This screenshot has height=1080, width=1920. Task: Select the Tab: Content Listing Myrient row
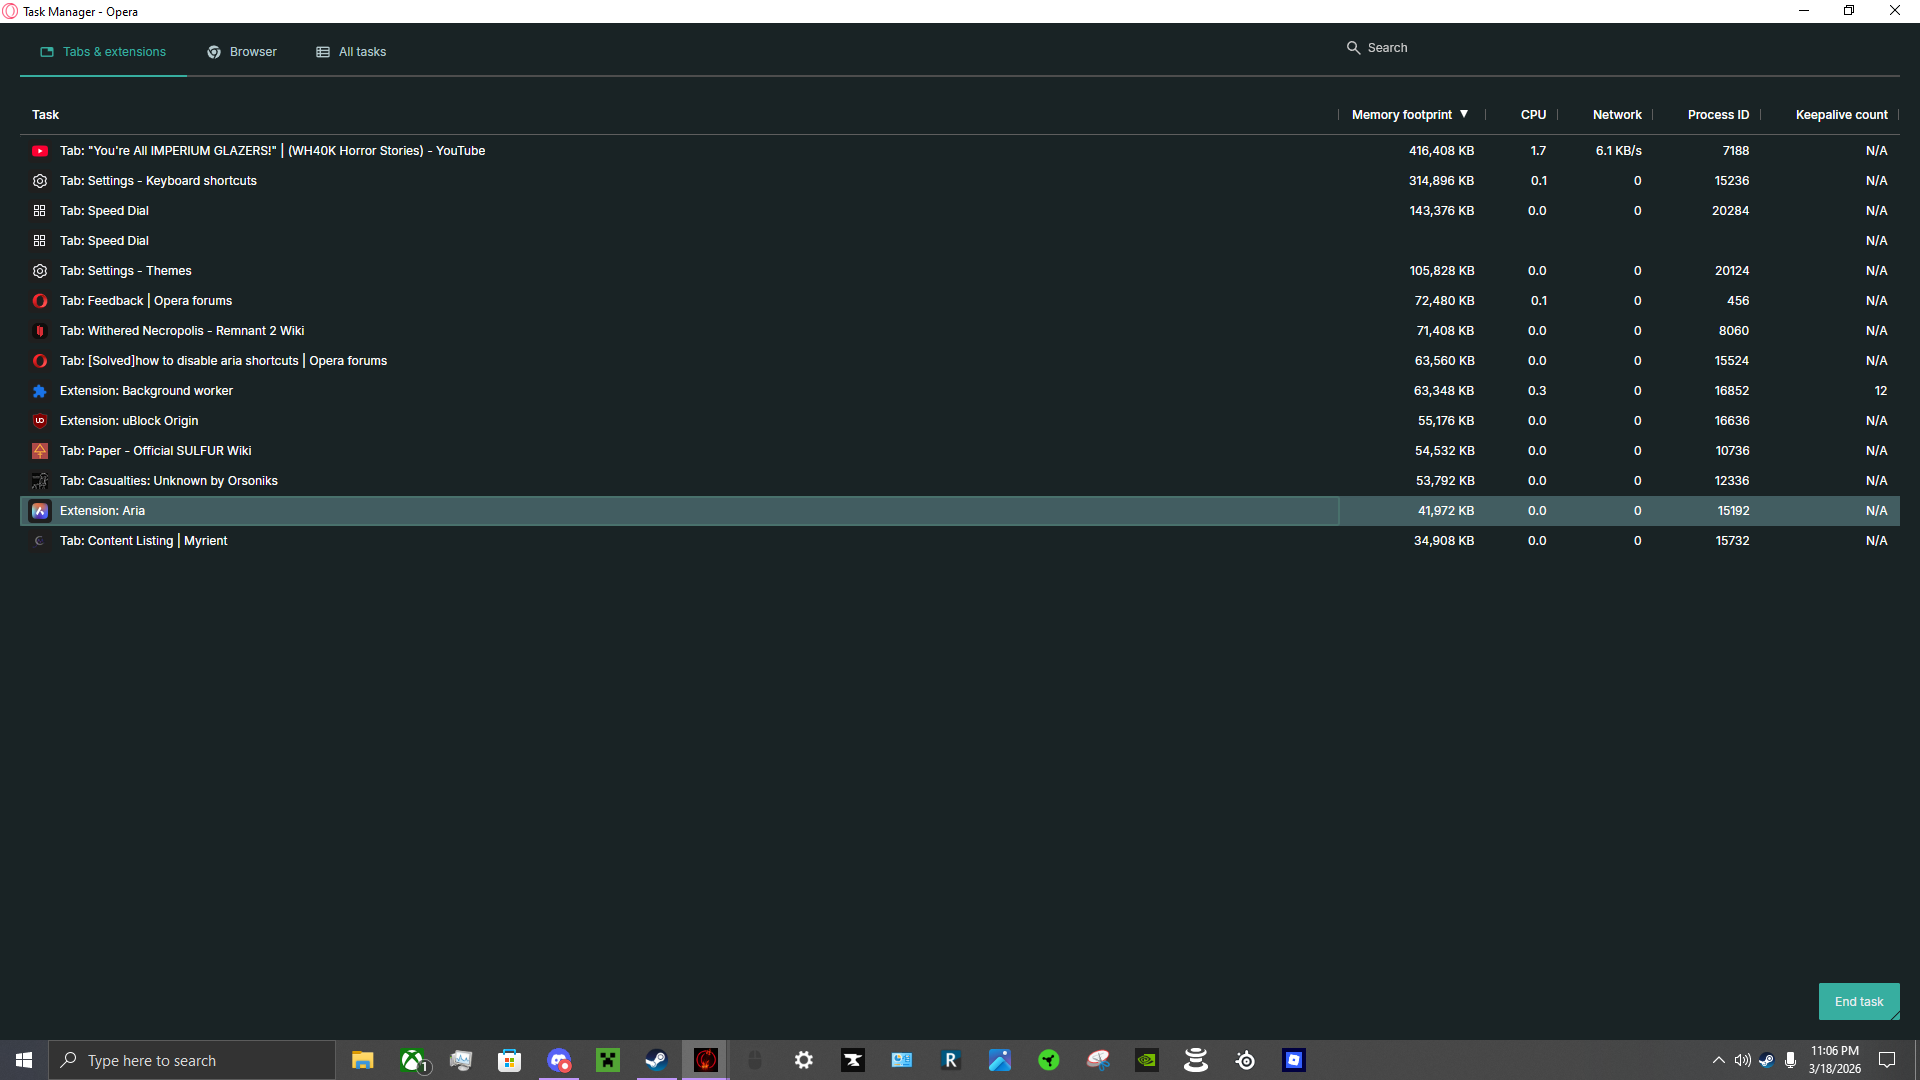point(144,541)
